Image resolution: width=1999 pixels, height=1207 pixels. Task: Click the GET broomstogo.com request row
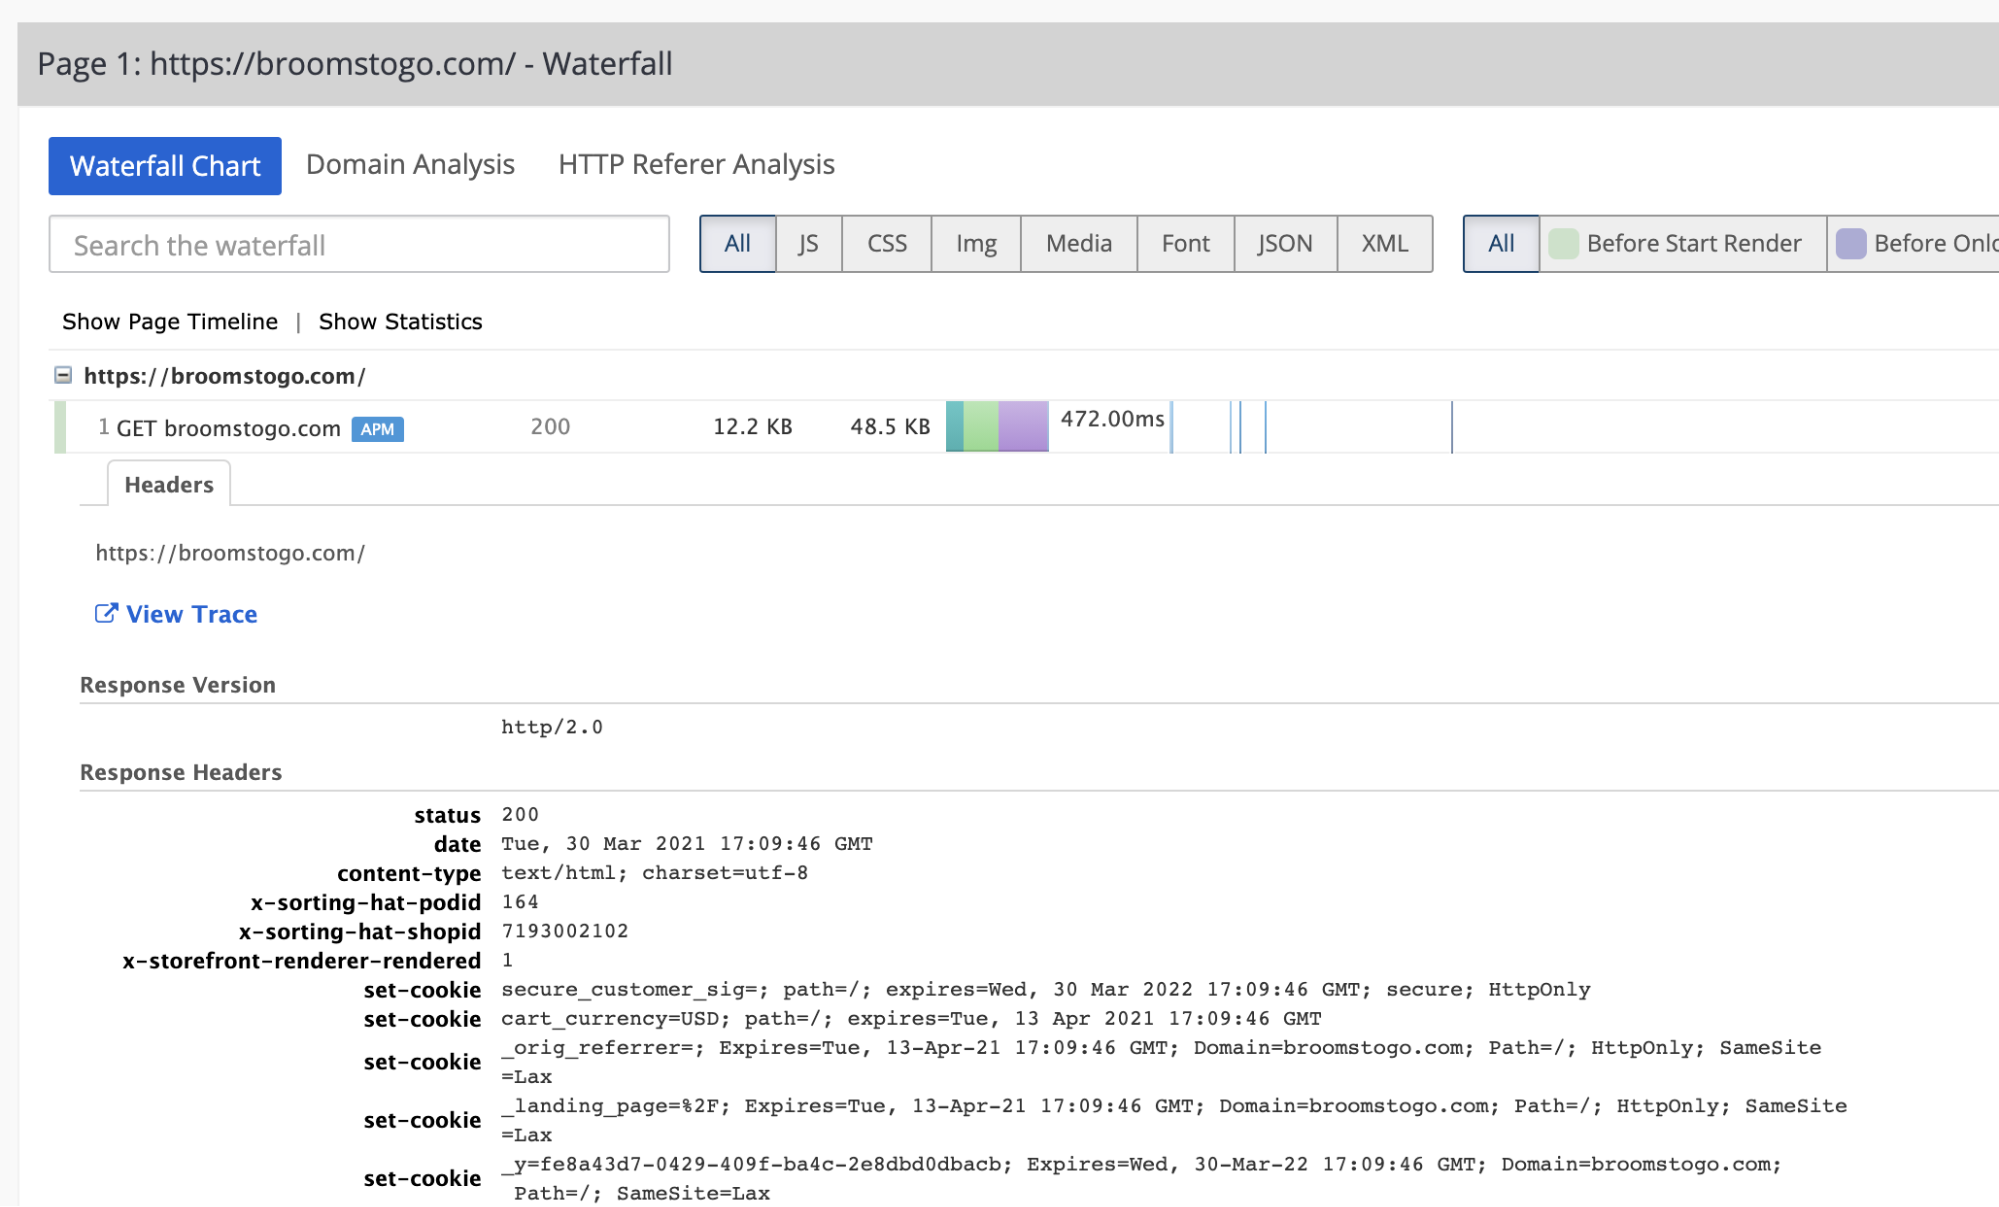click(1026, 427)
